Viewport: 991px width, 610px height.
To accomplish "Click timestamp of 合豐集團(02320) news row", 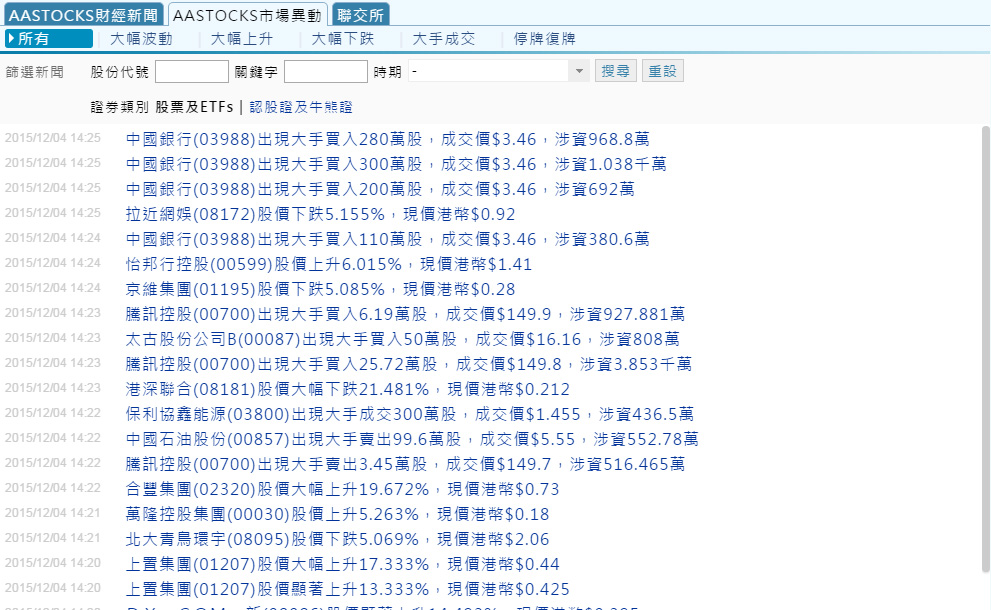I will (52, 488).
